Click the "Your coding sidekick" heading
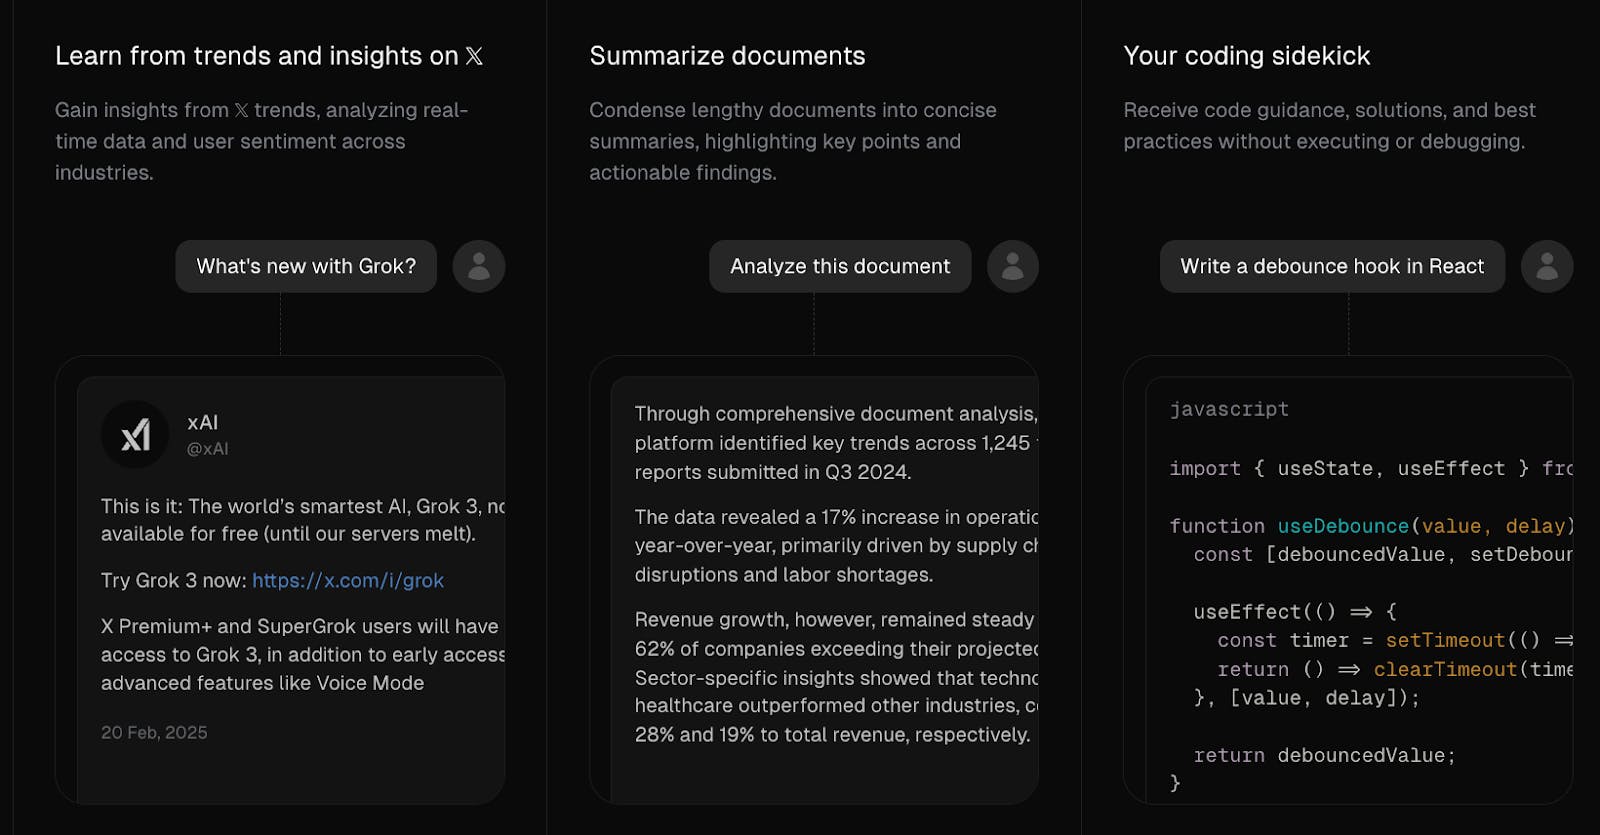1600x835 pixels. [1246, 56]
